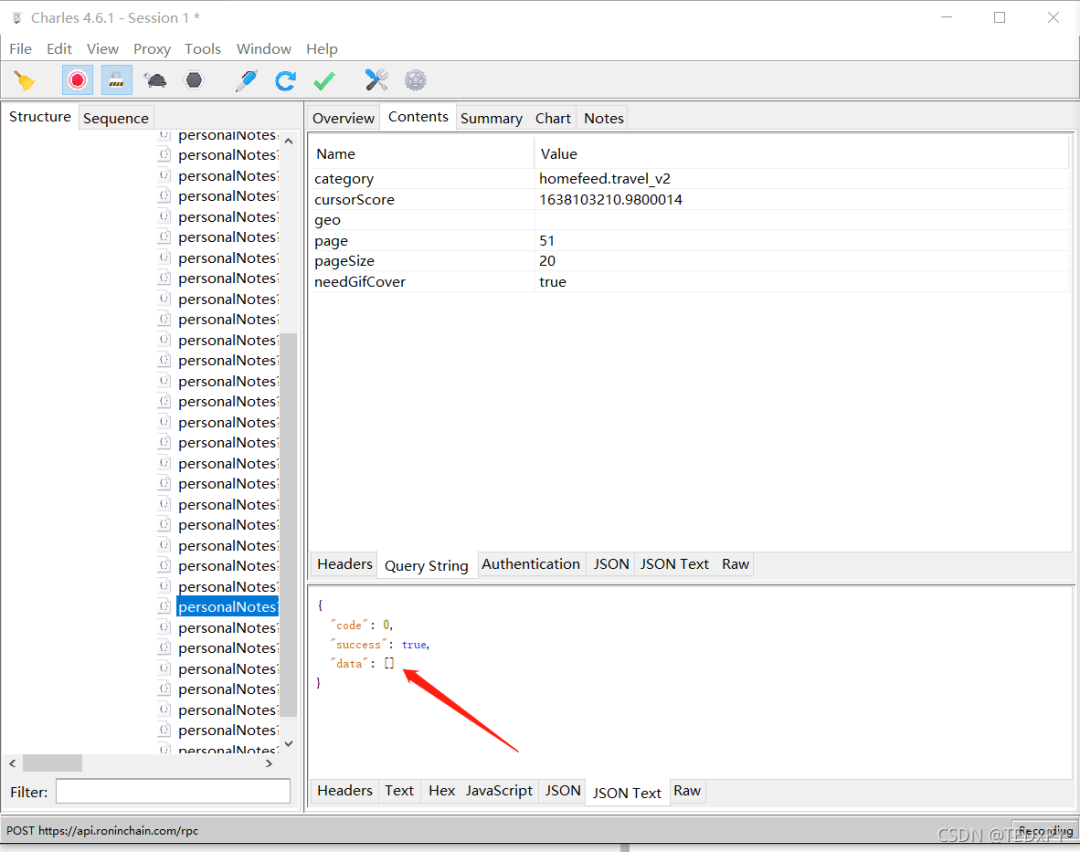This screenshot has height=852, width=1080.
Task: Maximize the Charles window
Action: coord(999,18)
